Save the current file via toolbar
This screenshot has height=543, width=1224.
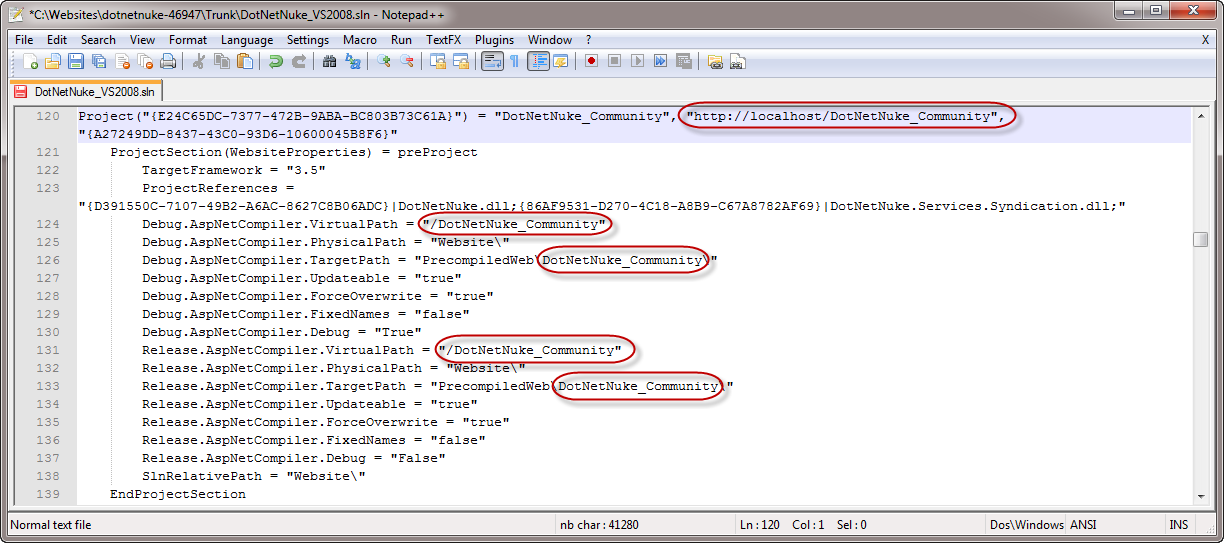(75, 62)
